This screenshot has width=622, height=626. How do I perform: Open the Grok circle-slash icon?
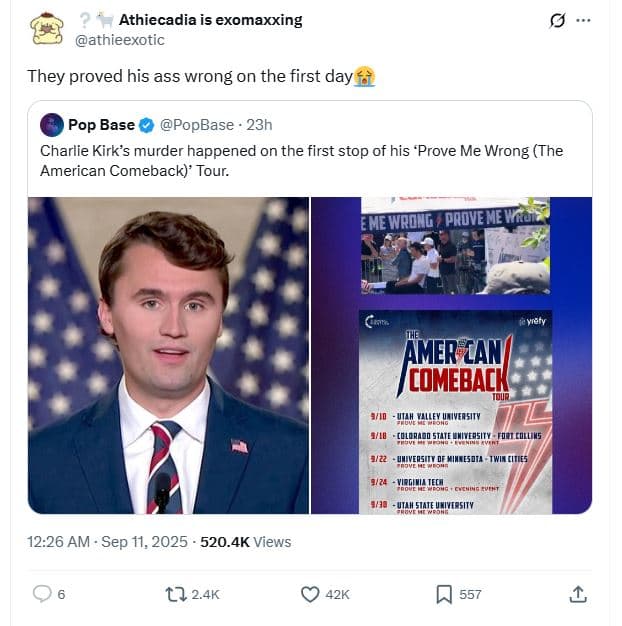[x=558, y=20]
